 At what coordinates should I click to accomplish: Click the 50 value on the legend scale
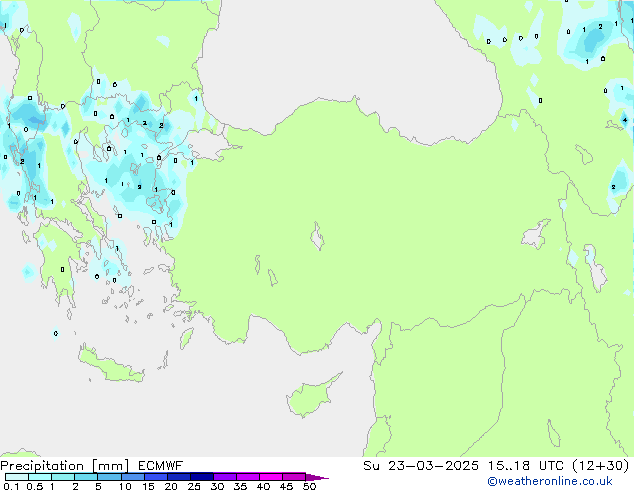[309, 487]
